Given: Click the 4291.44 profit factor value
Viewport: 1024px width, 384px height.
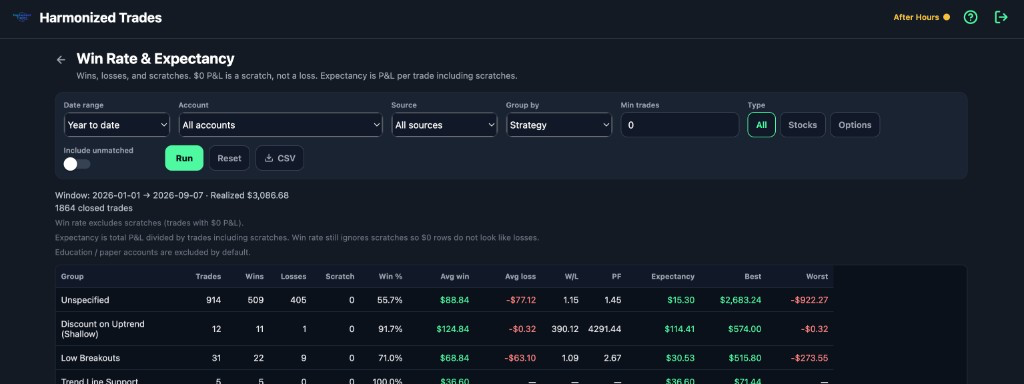Looking at the screenshot, I should click(x=605, y=328).
